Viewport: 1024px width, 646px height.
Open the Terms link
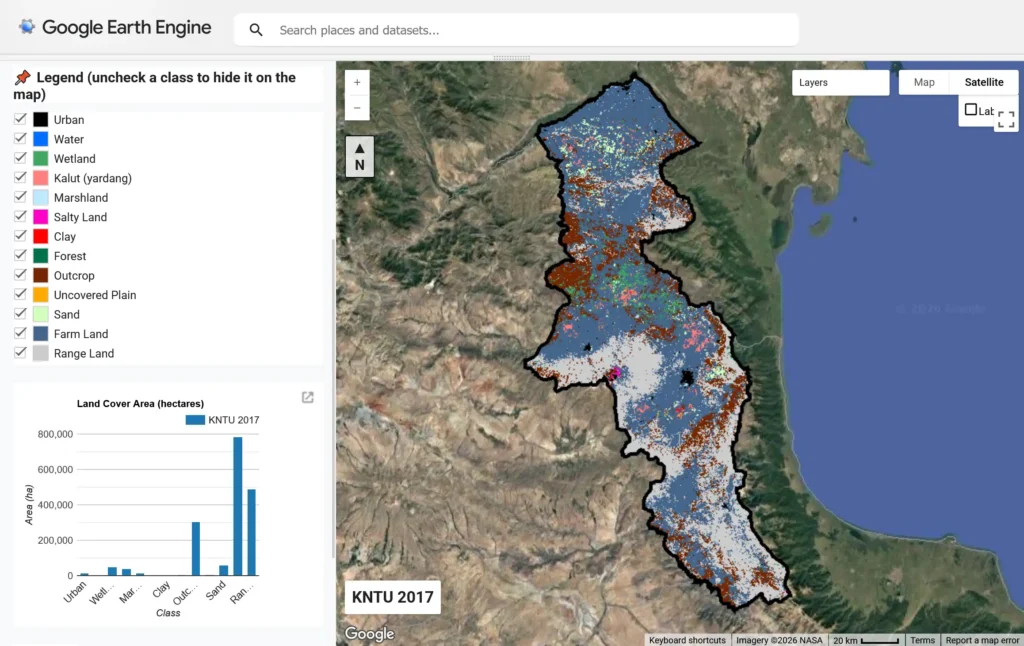coord(922,640)
